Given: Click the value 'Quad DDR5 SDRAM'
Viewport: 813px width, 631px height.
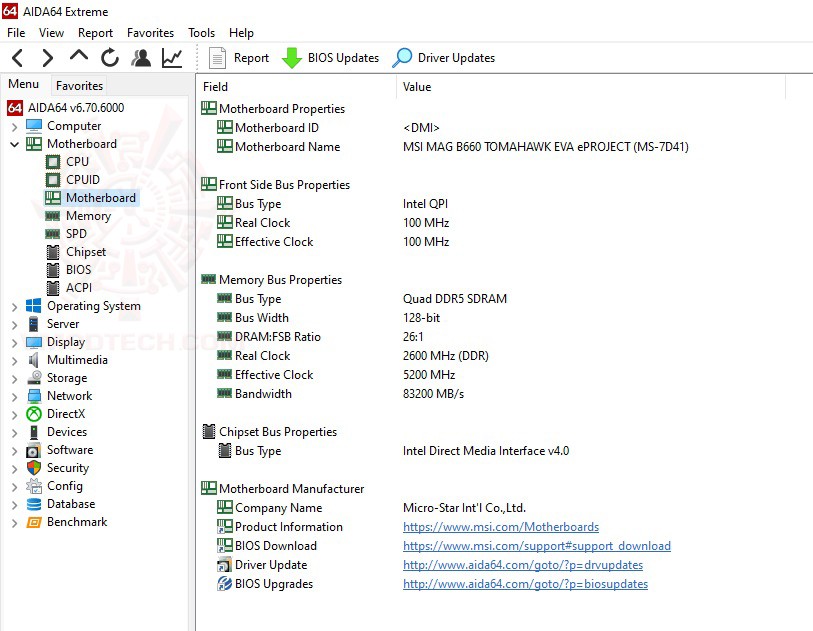Looking at the screenshot, I should [x=455, y=299].
